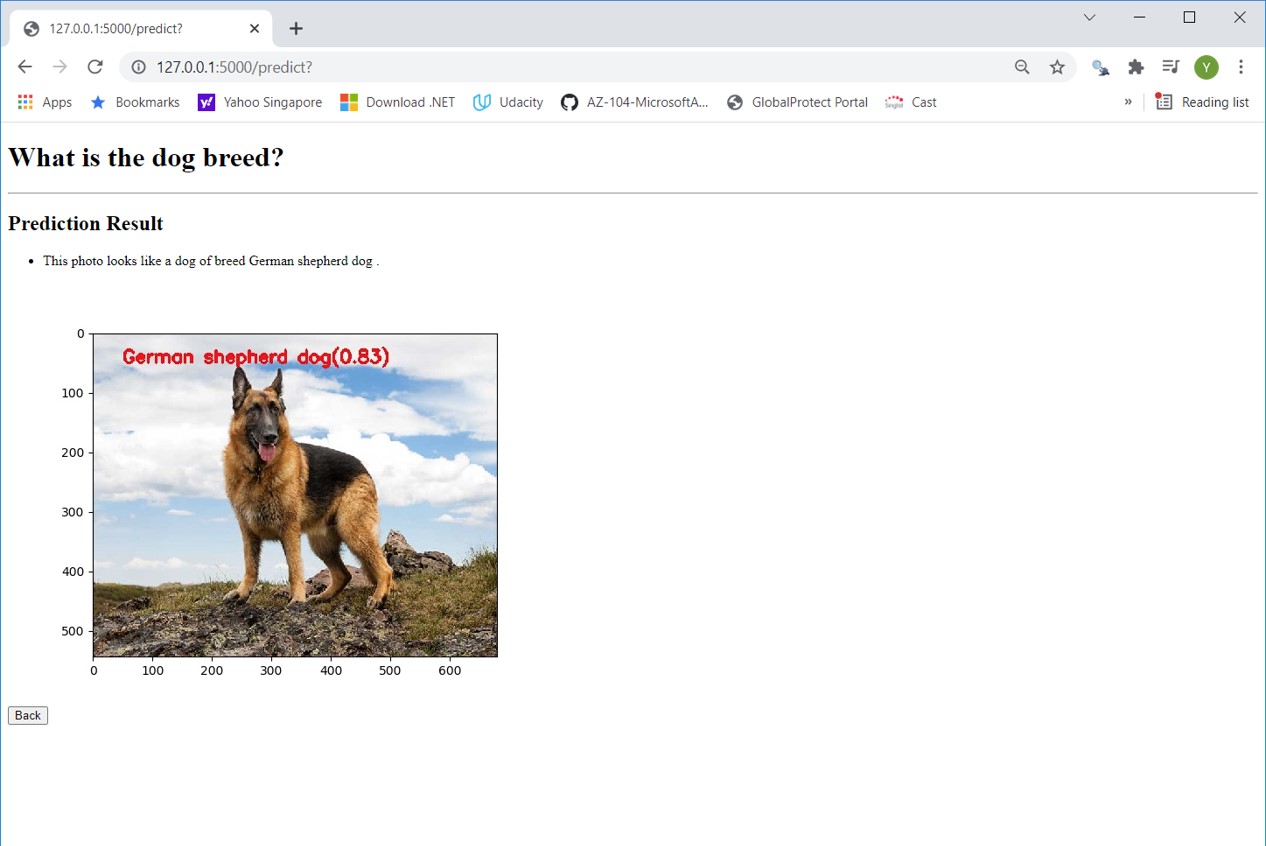Image resolution: width=1266 pixels, height=846 pixels.
Task: Open the tab search chevron
Action: pyautogui.click(x=1089, y=17)
